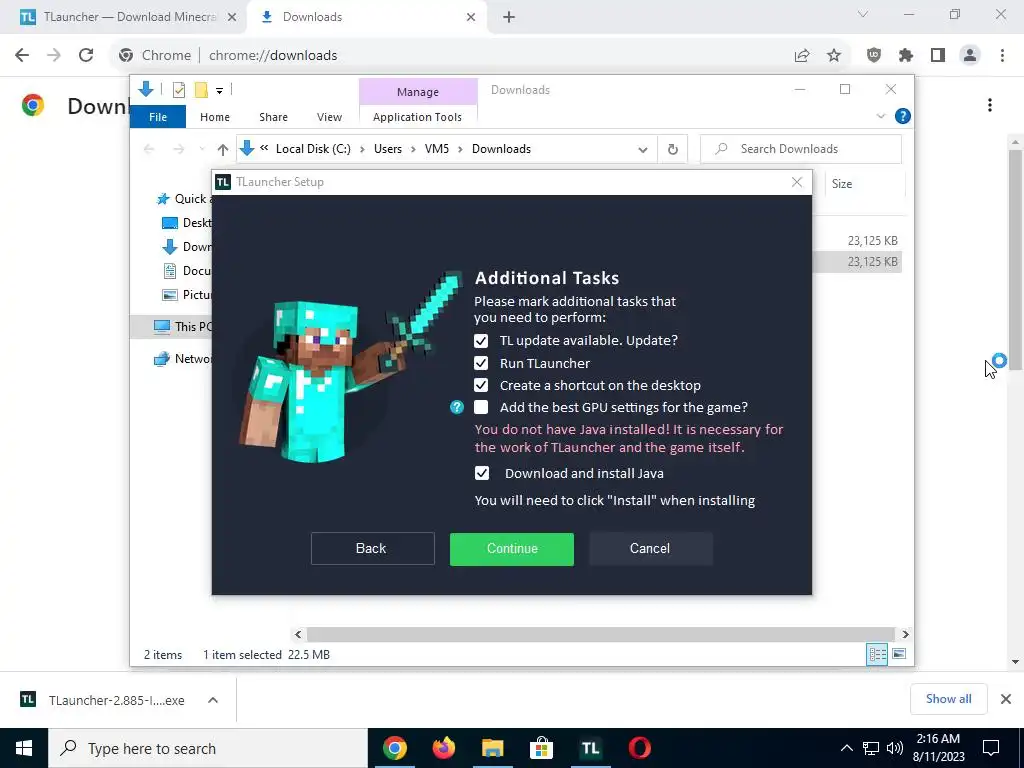The image size is (1024, 768).
Task: Click Explorer's Up one level arrow
Action: click(x=223, y=150)
